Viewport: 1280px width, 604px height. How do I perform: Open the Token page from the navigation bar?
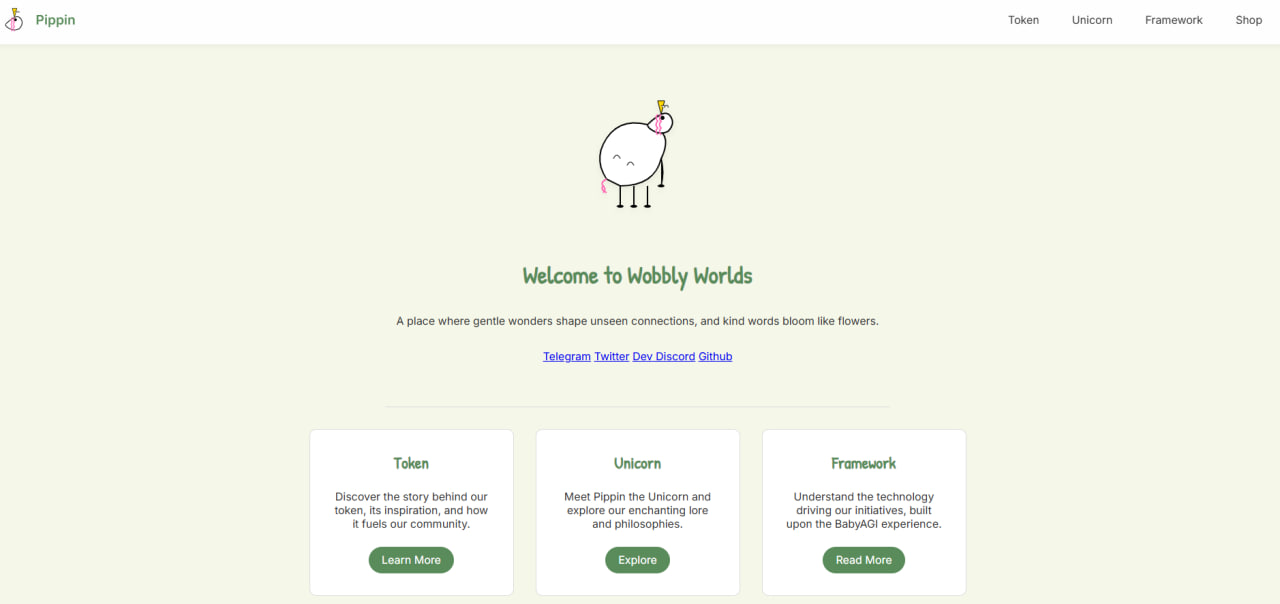1023,19
